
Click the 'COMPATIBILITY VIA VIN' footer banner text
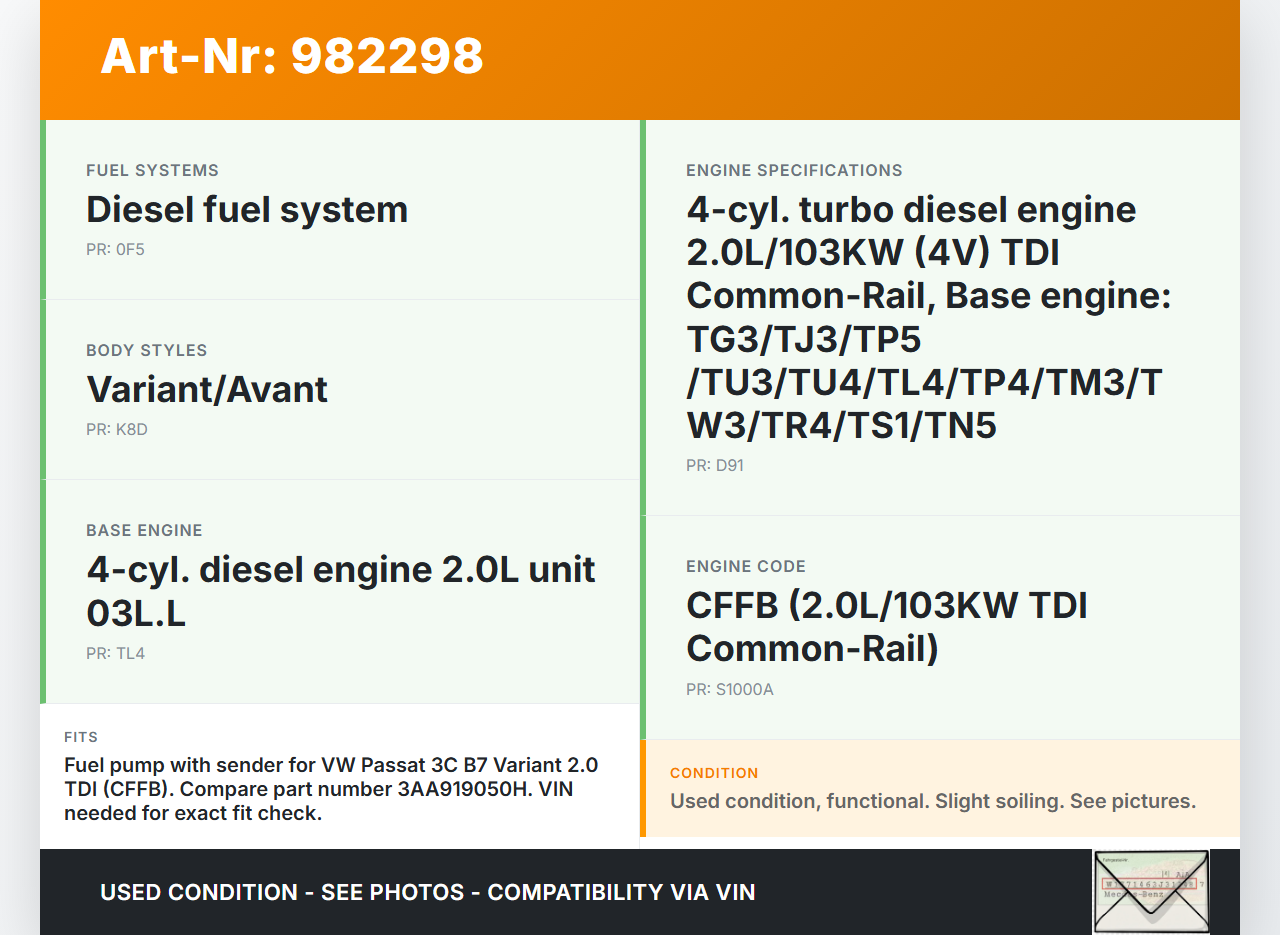(427, 892)
